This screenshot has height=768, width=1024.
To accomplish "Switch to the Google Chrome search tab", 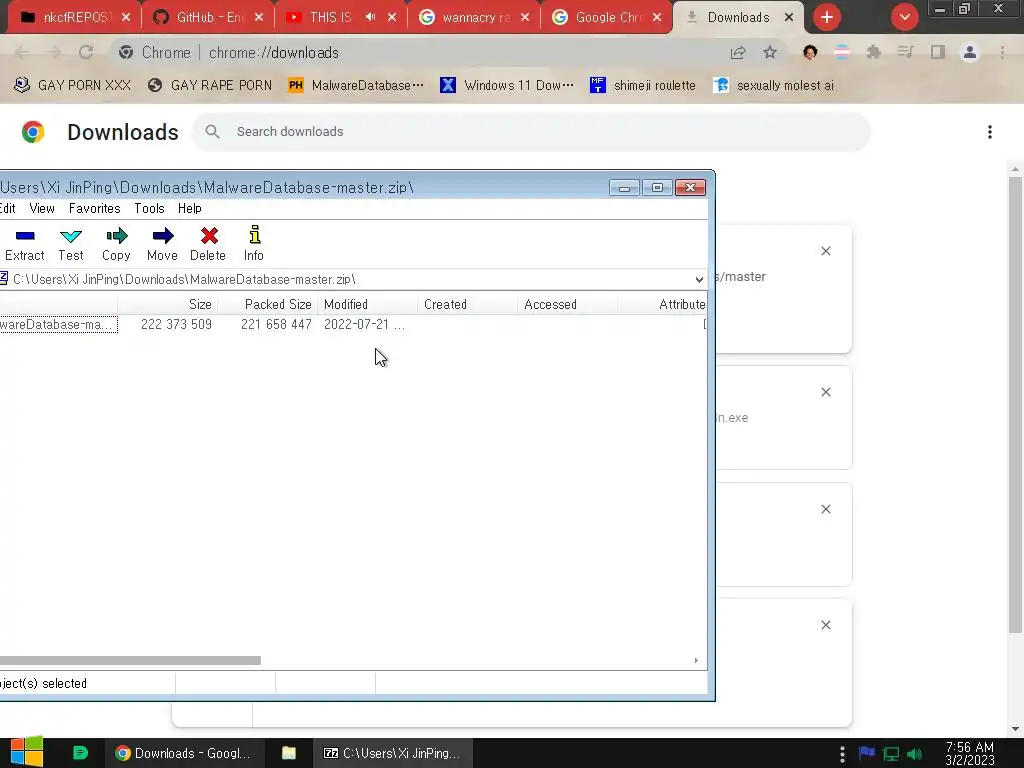I will (x=607, y=18).
